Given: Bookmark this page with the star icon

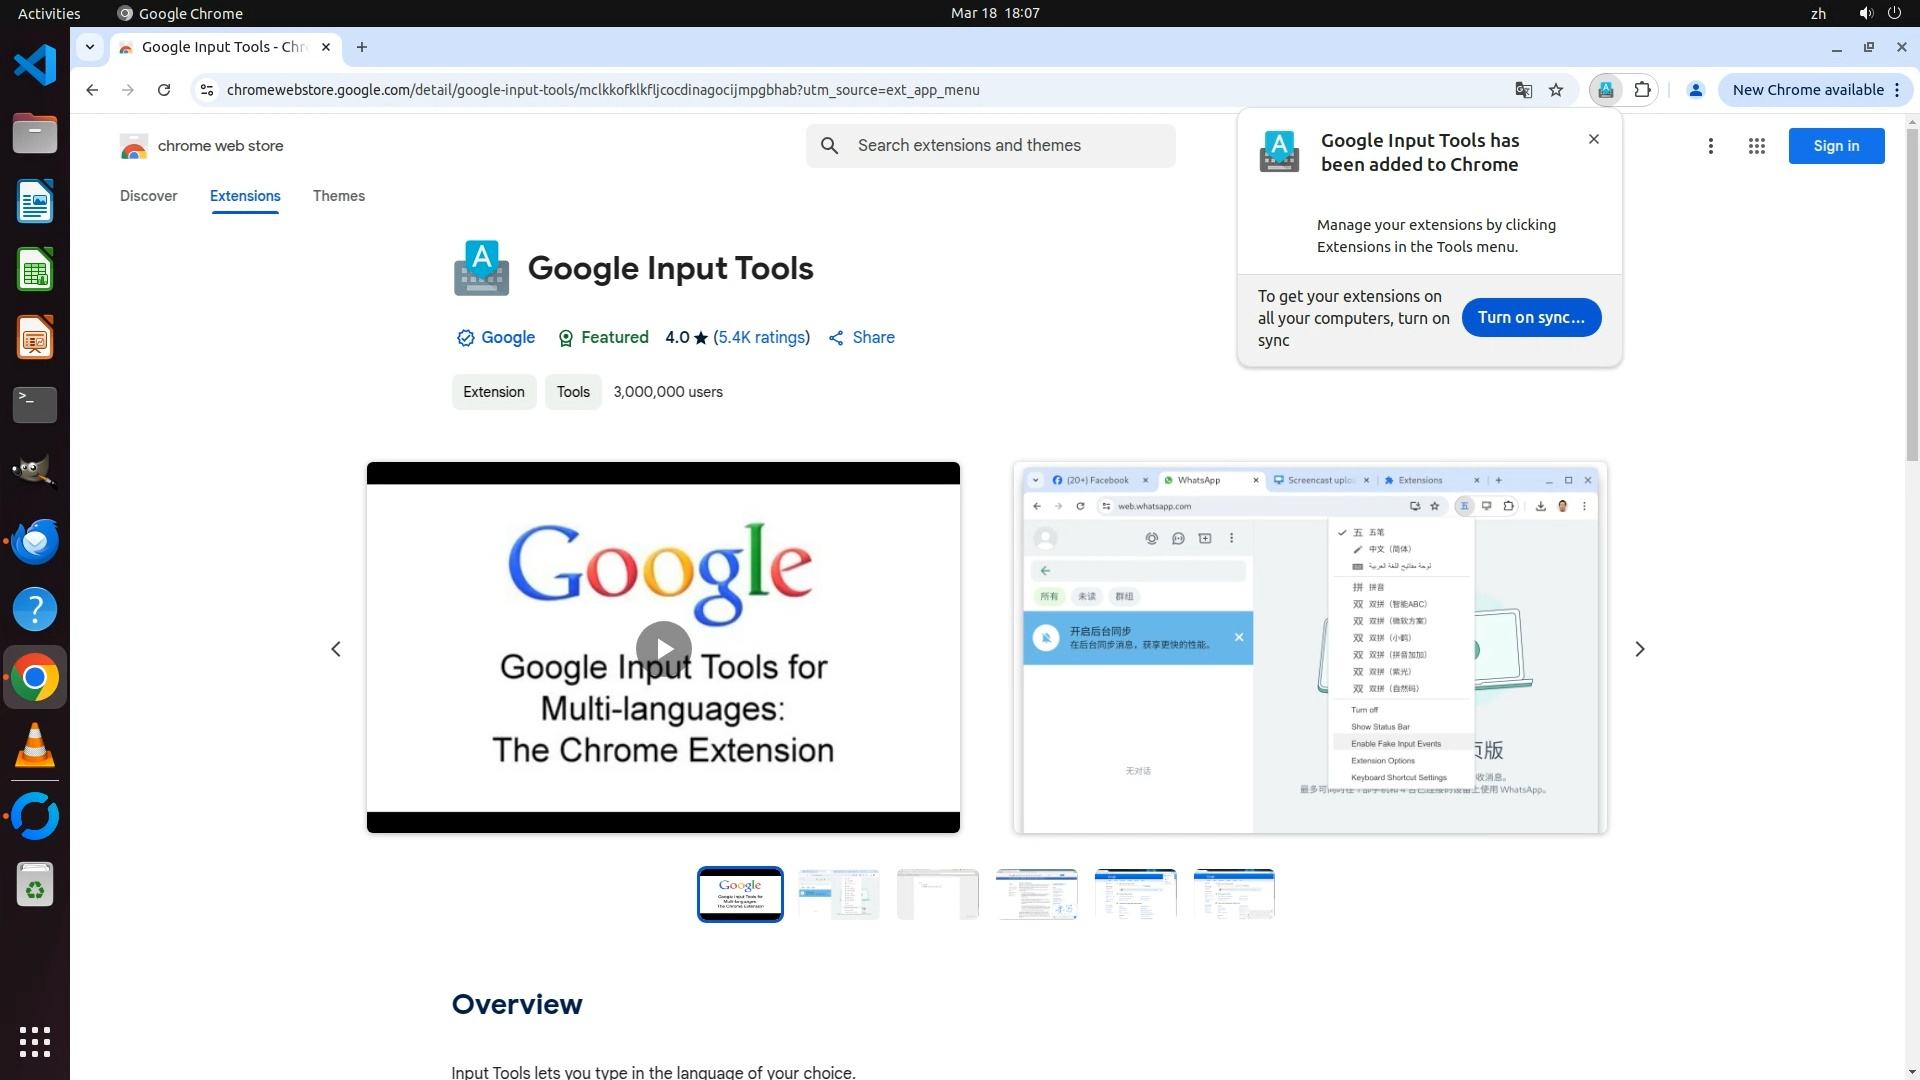Looking at the screenshot, I should [1556, 90].
